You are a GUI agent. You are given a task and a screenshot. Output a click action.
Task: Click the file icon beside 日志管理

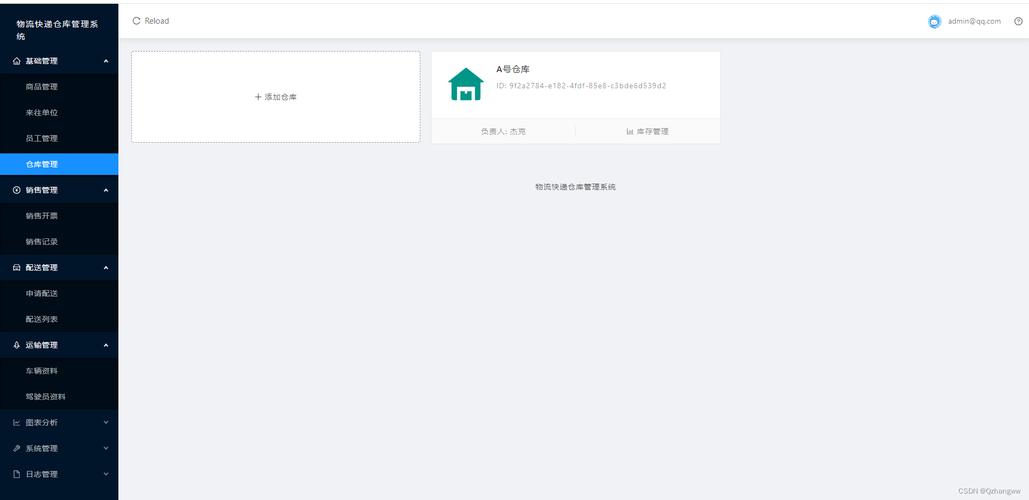click(x=17, y=474)
